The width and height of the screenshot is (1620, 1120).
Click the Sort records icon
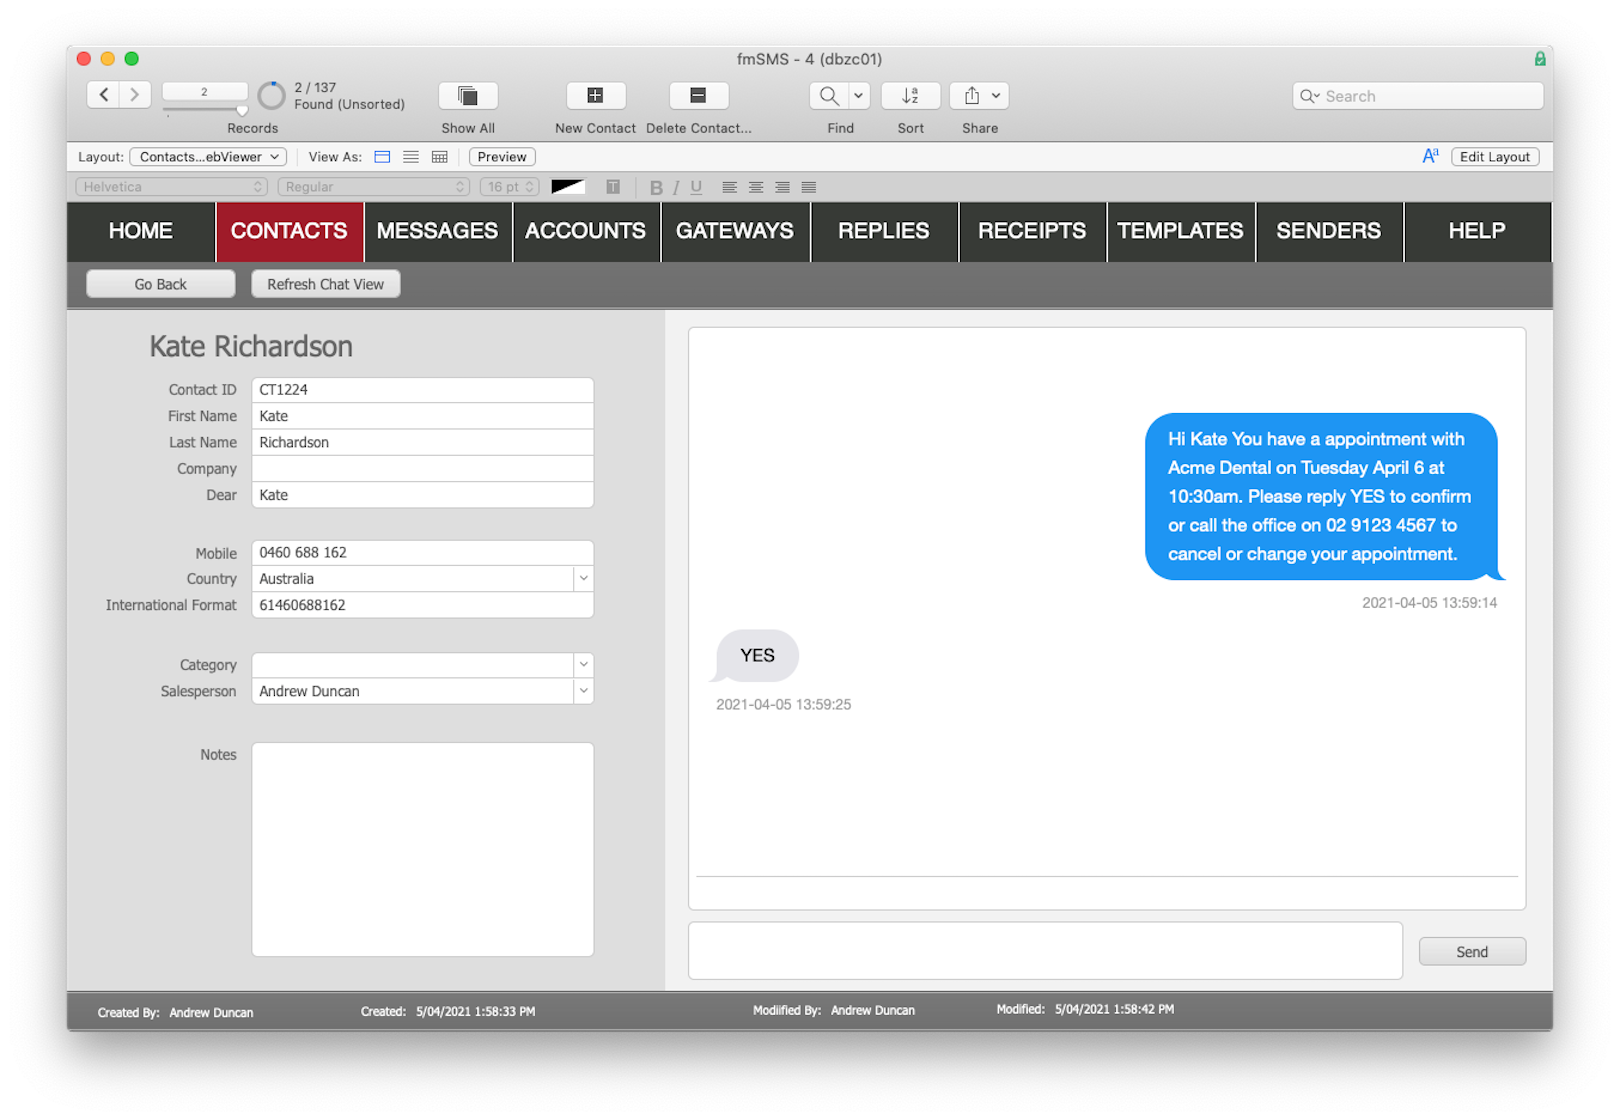[910, 96]
